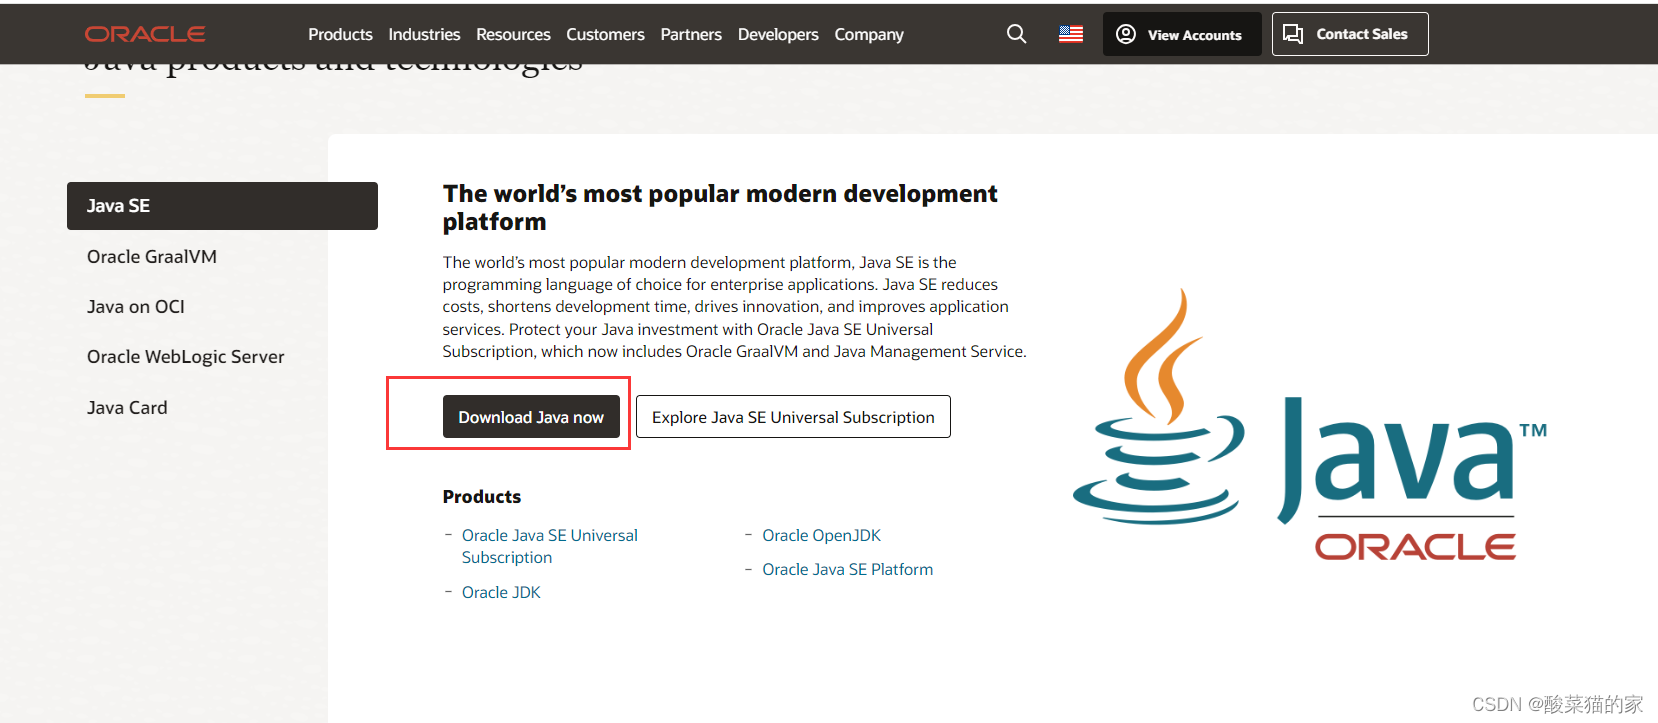Open the search magnifier icon
1658x723 pixels.
click(1016, 34)
